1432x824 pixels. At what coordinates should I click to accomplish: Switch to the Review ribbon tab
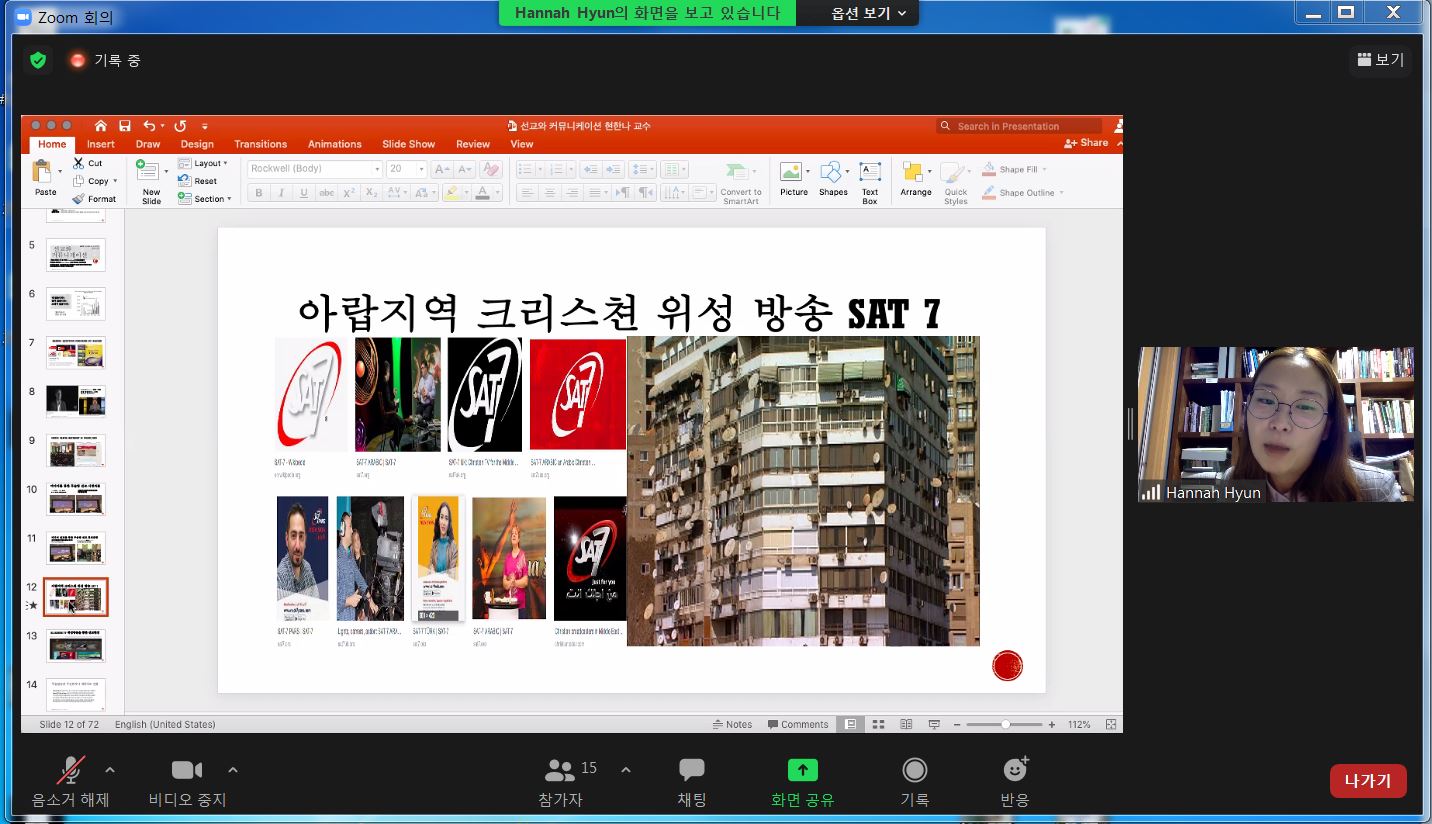[473, 144]
